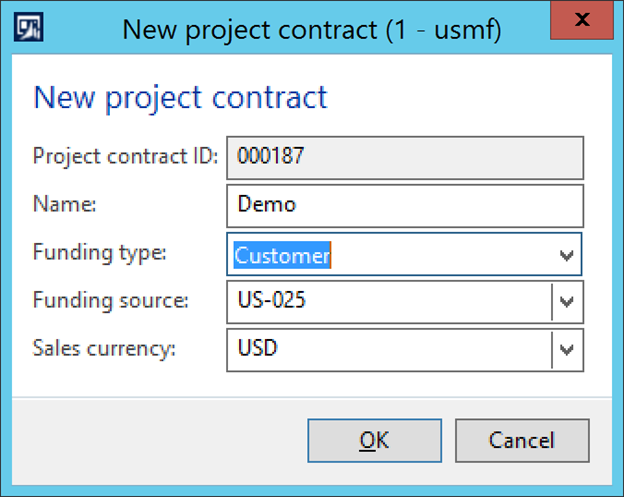Open the Sales currency lookup arrow
624x497 pixels.
coord(568,350)
